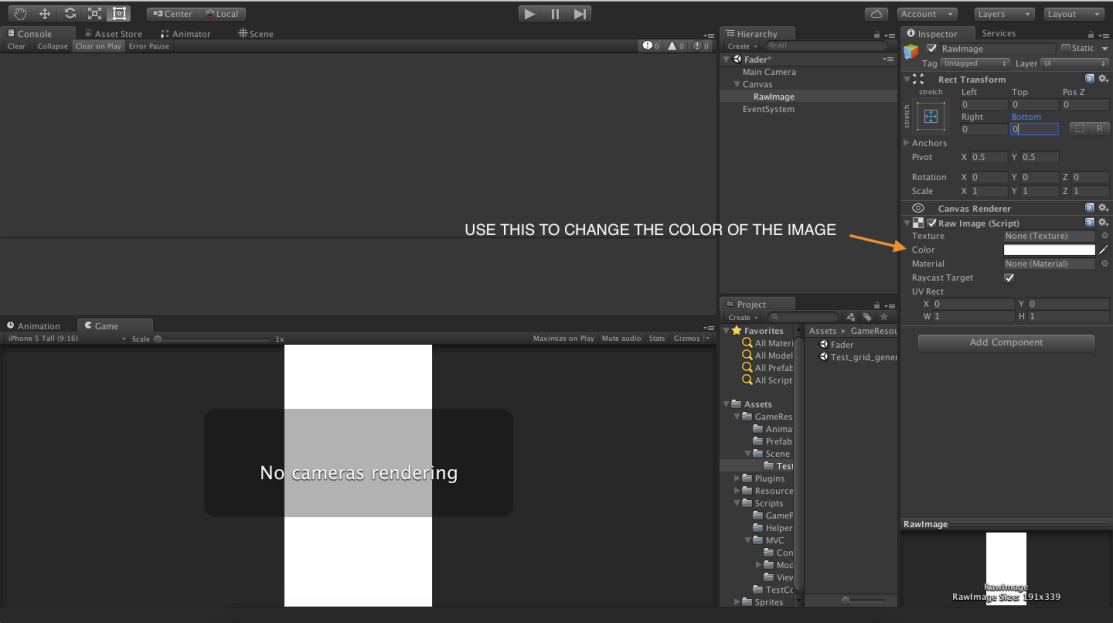Pick material with object selector circle
Screen dimensions: 1113x623
click(x=1104, y=263)
